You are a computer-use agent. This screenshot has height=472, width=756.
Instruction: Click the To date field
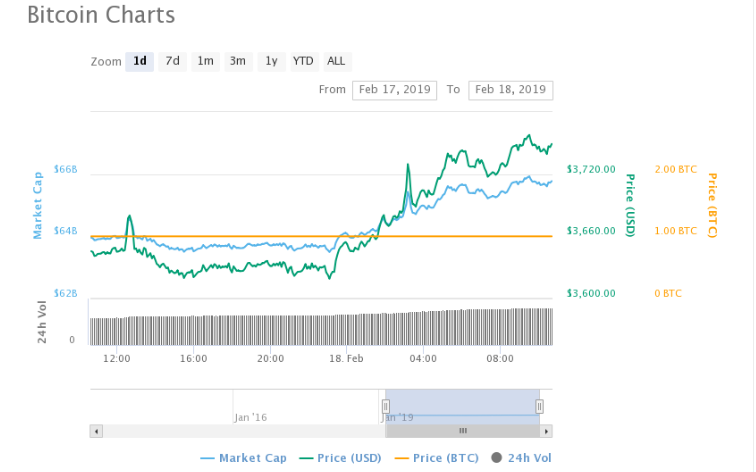511,90
